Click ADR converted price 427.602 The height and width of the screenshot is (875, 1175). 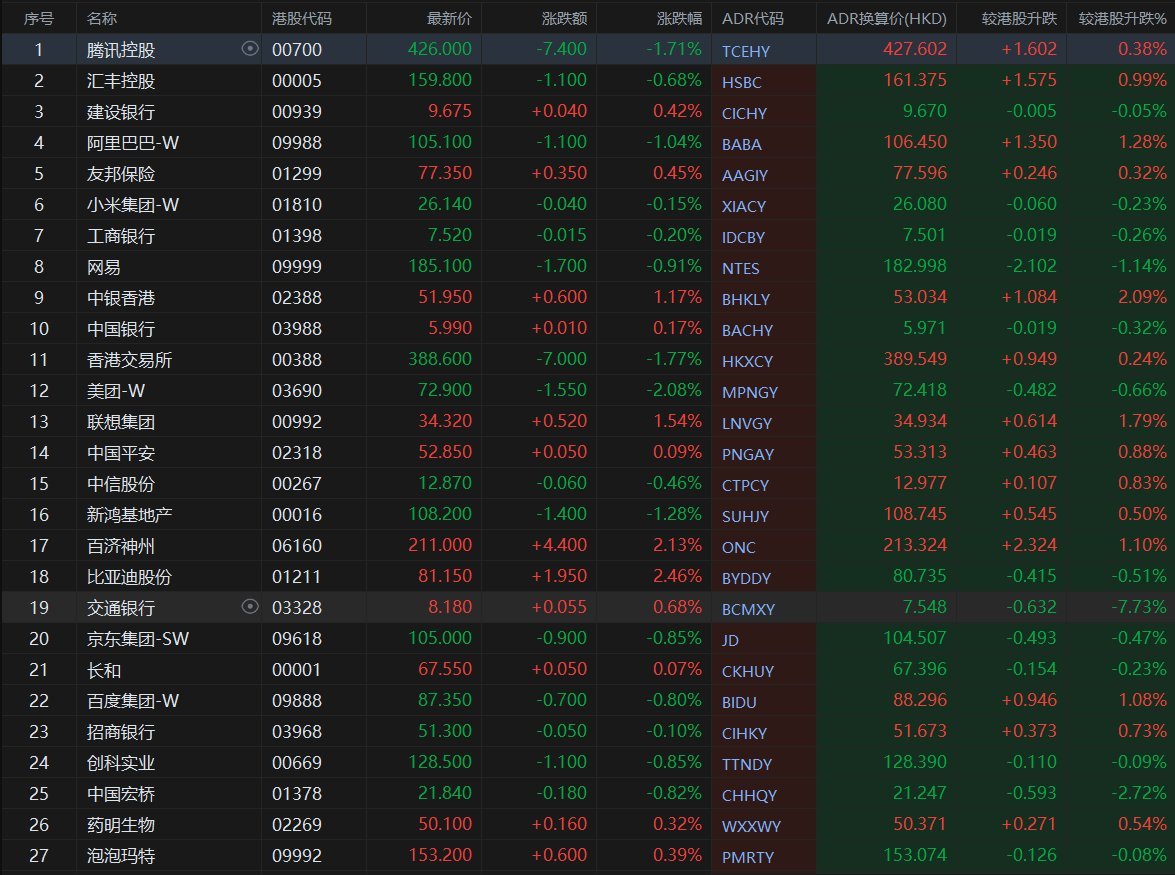[915, 49]
